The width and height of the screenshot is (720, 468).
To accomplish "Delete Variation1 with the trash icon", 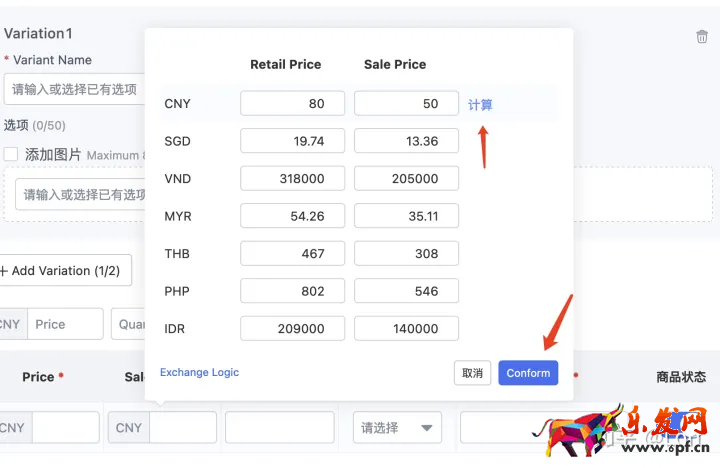I will 702,37.
